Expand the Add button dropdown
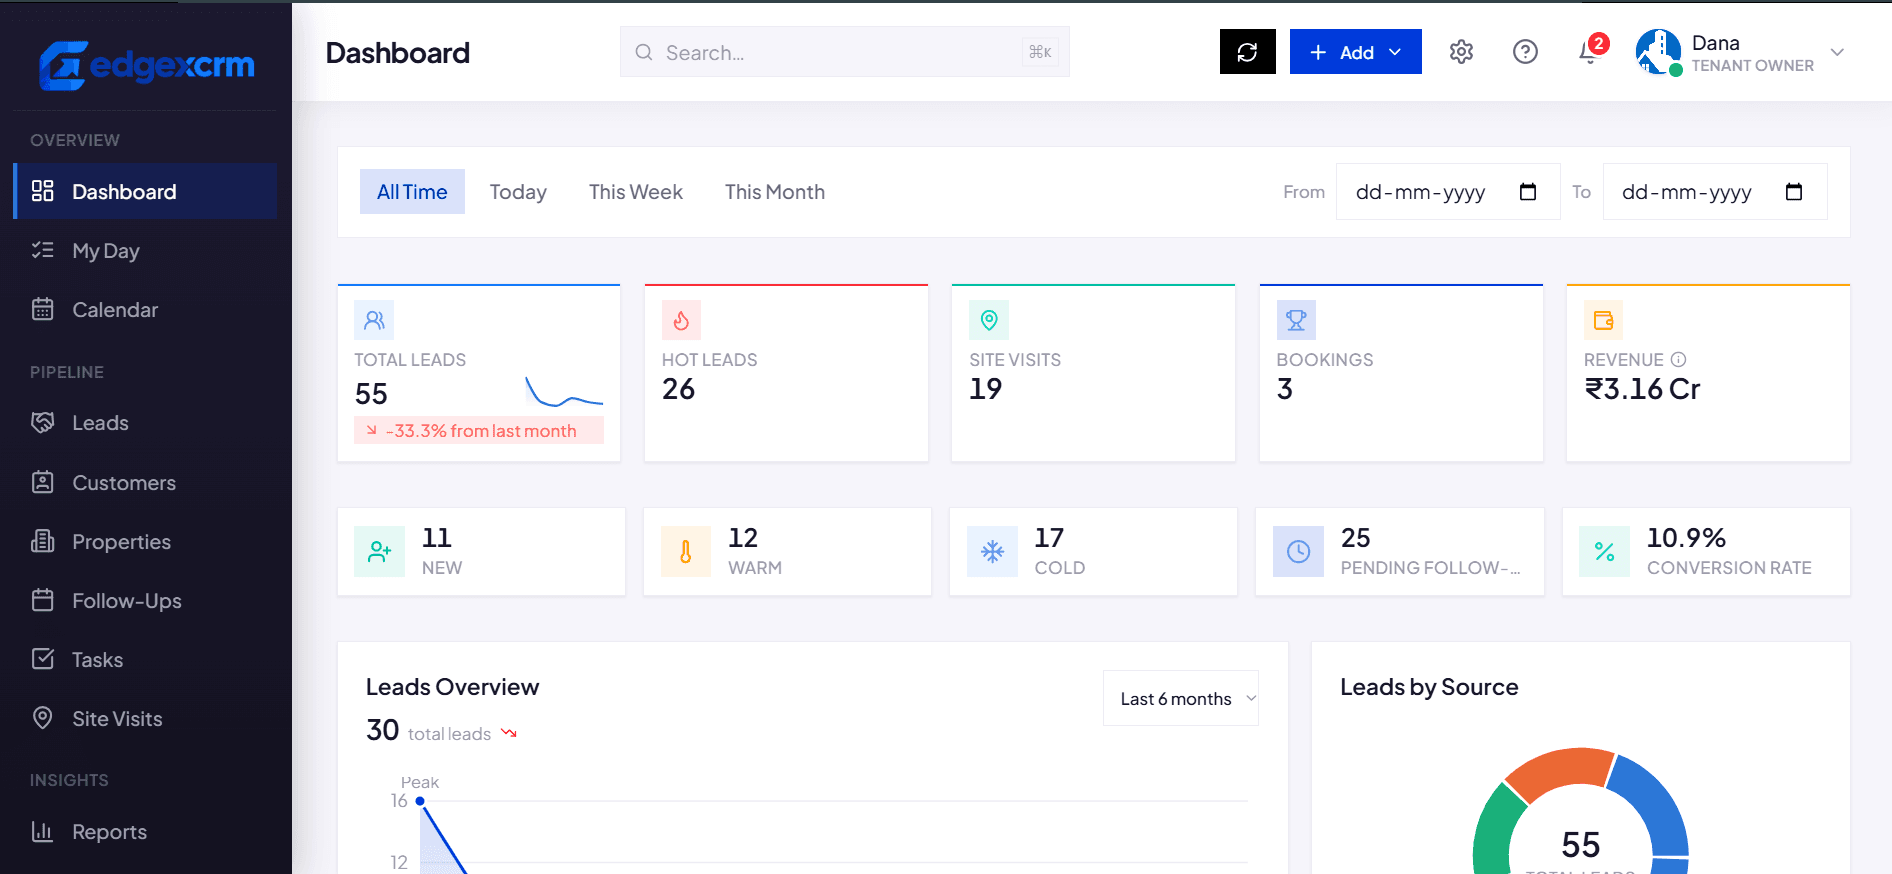 [x=1395, y=52]
